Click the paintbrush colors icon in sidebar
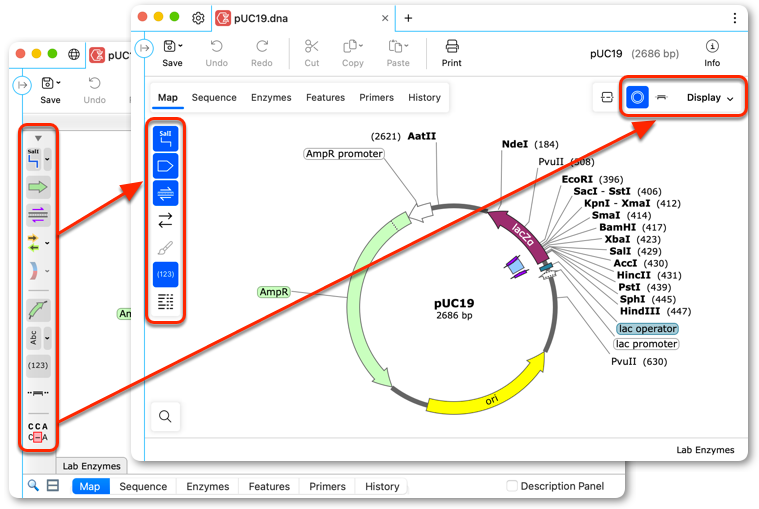Viewport: 759px width, 509px height. coord(166,248)
